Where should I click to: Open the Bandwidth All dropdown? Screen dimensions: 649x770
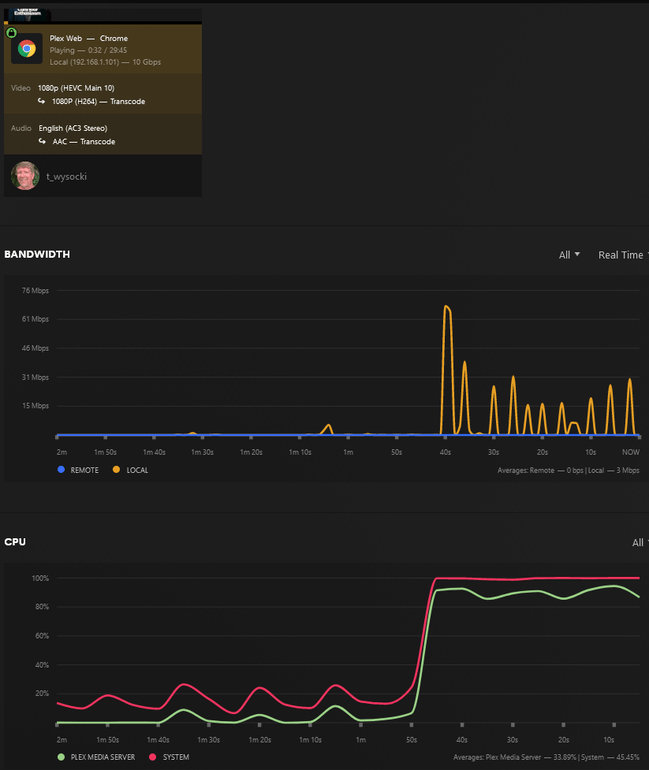pyautogui.click(x=569, y=255)
